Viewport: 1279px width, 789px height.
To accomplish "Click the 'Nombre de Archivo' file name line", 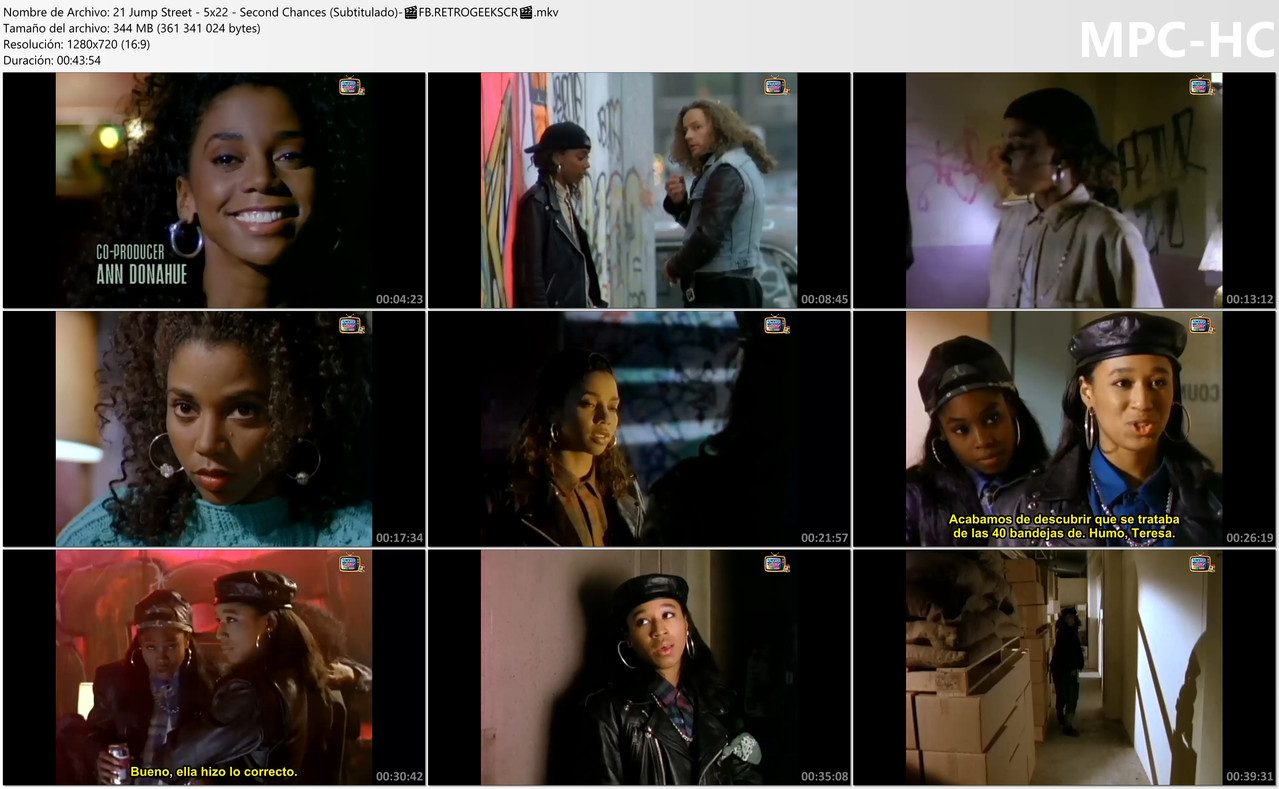I will 281,12.
